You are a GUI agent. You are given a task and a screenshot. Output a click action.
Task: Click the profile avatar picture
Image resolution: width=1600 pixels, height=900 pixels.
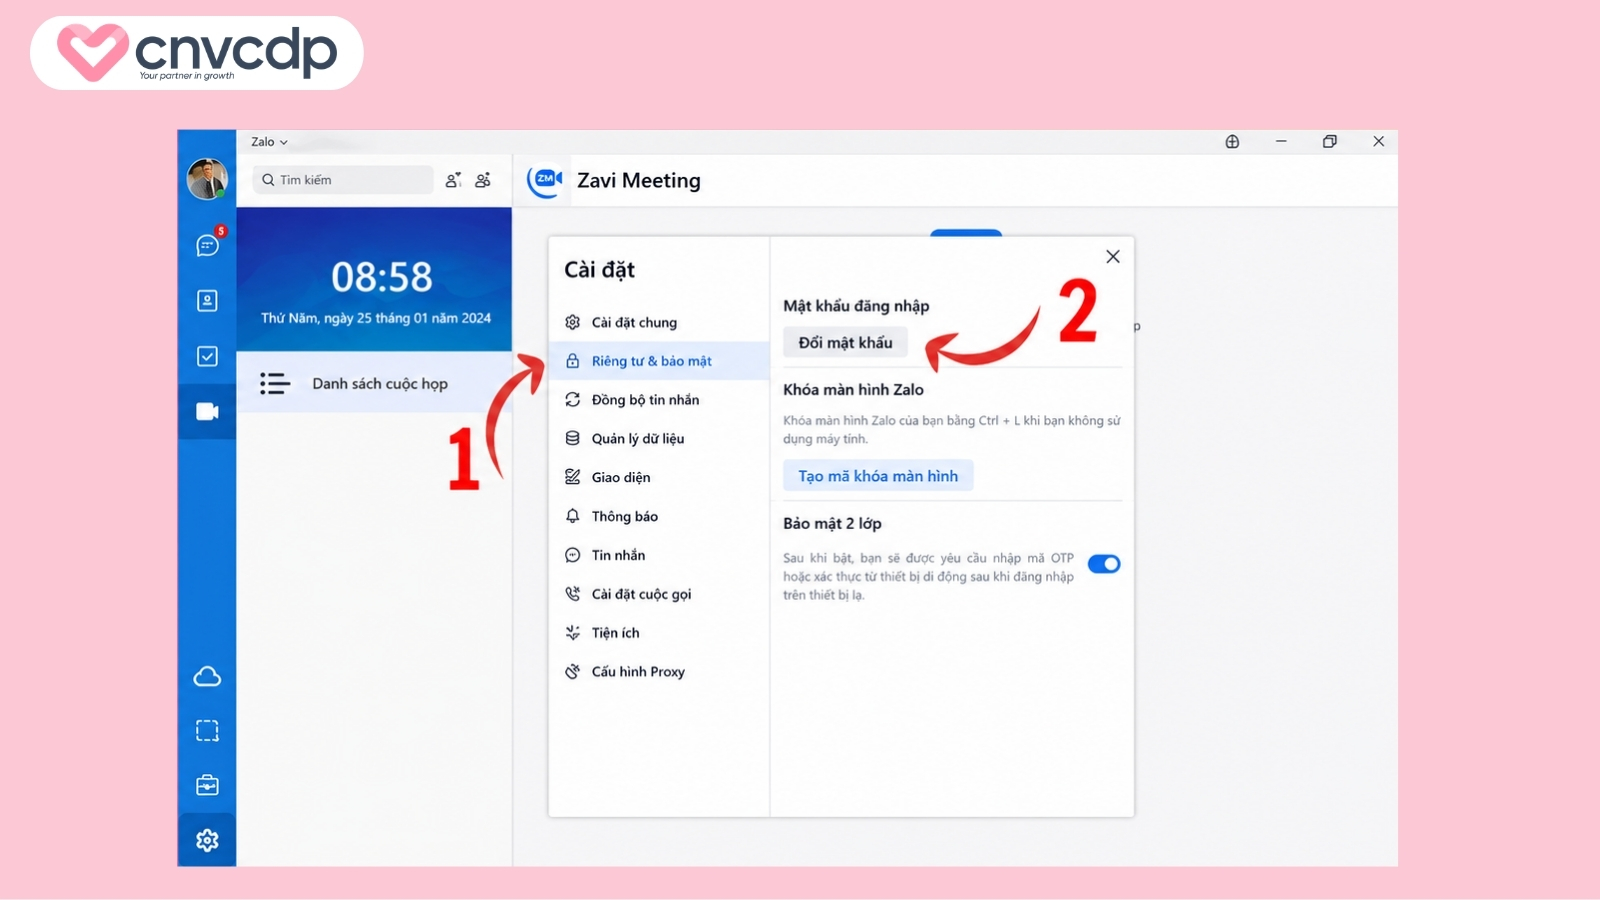click(x=207, y=180)
